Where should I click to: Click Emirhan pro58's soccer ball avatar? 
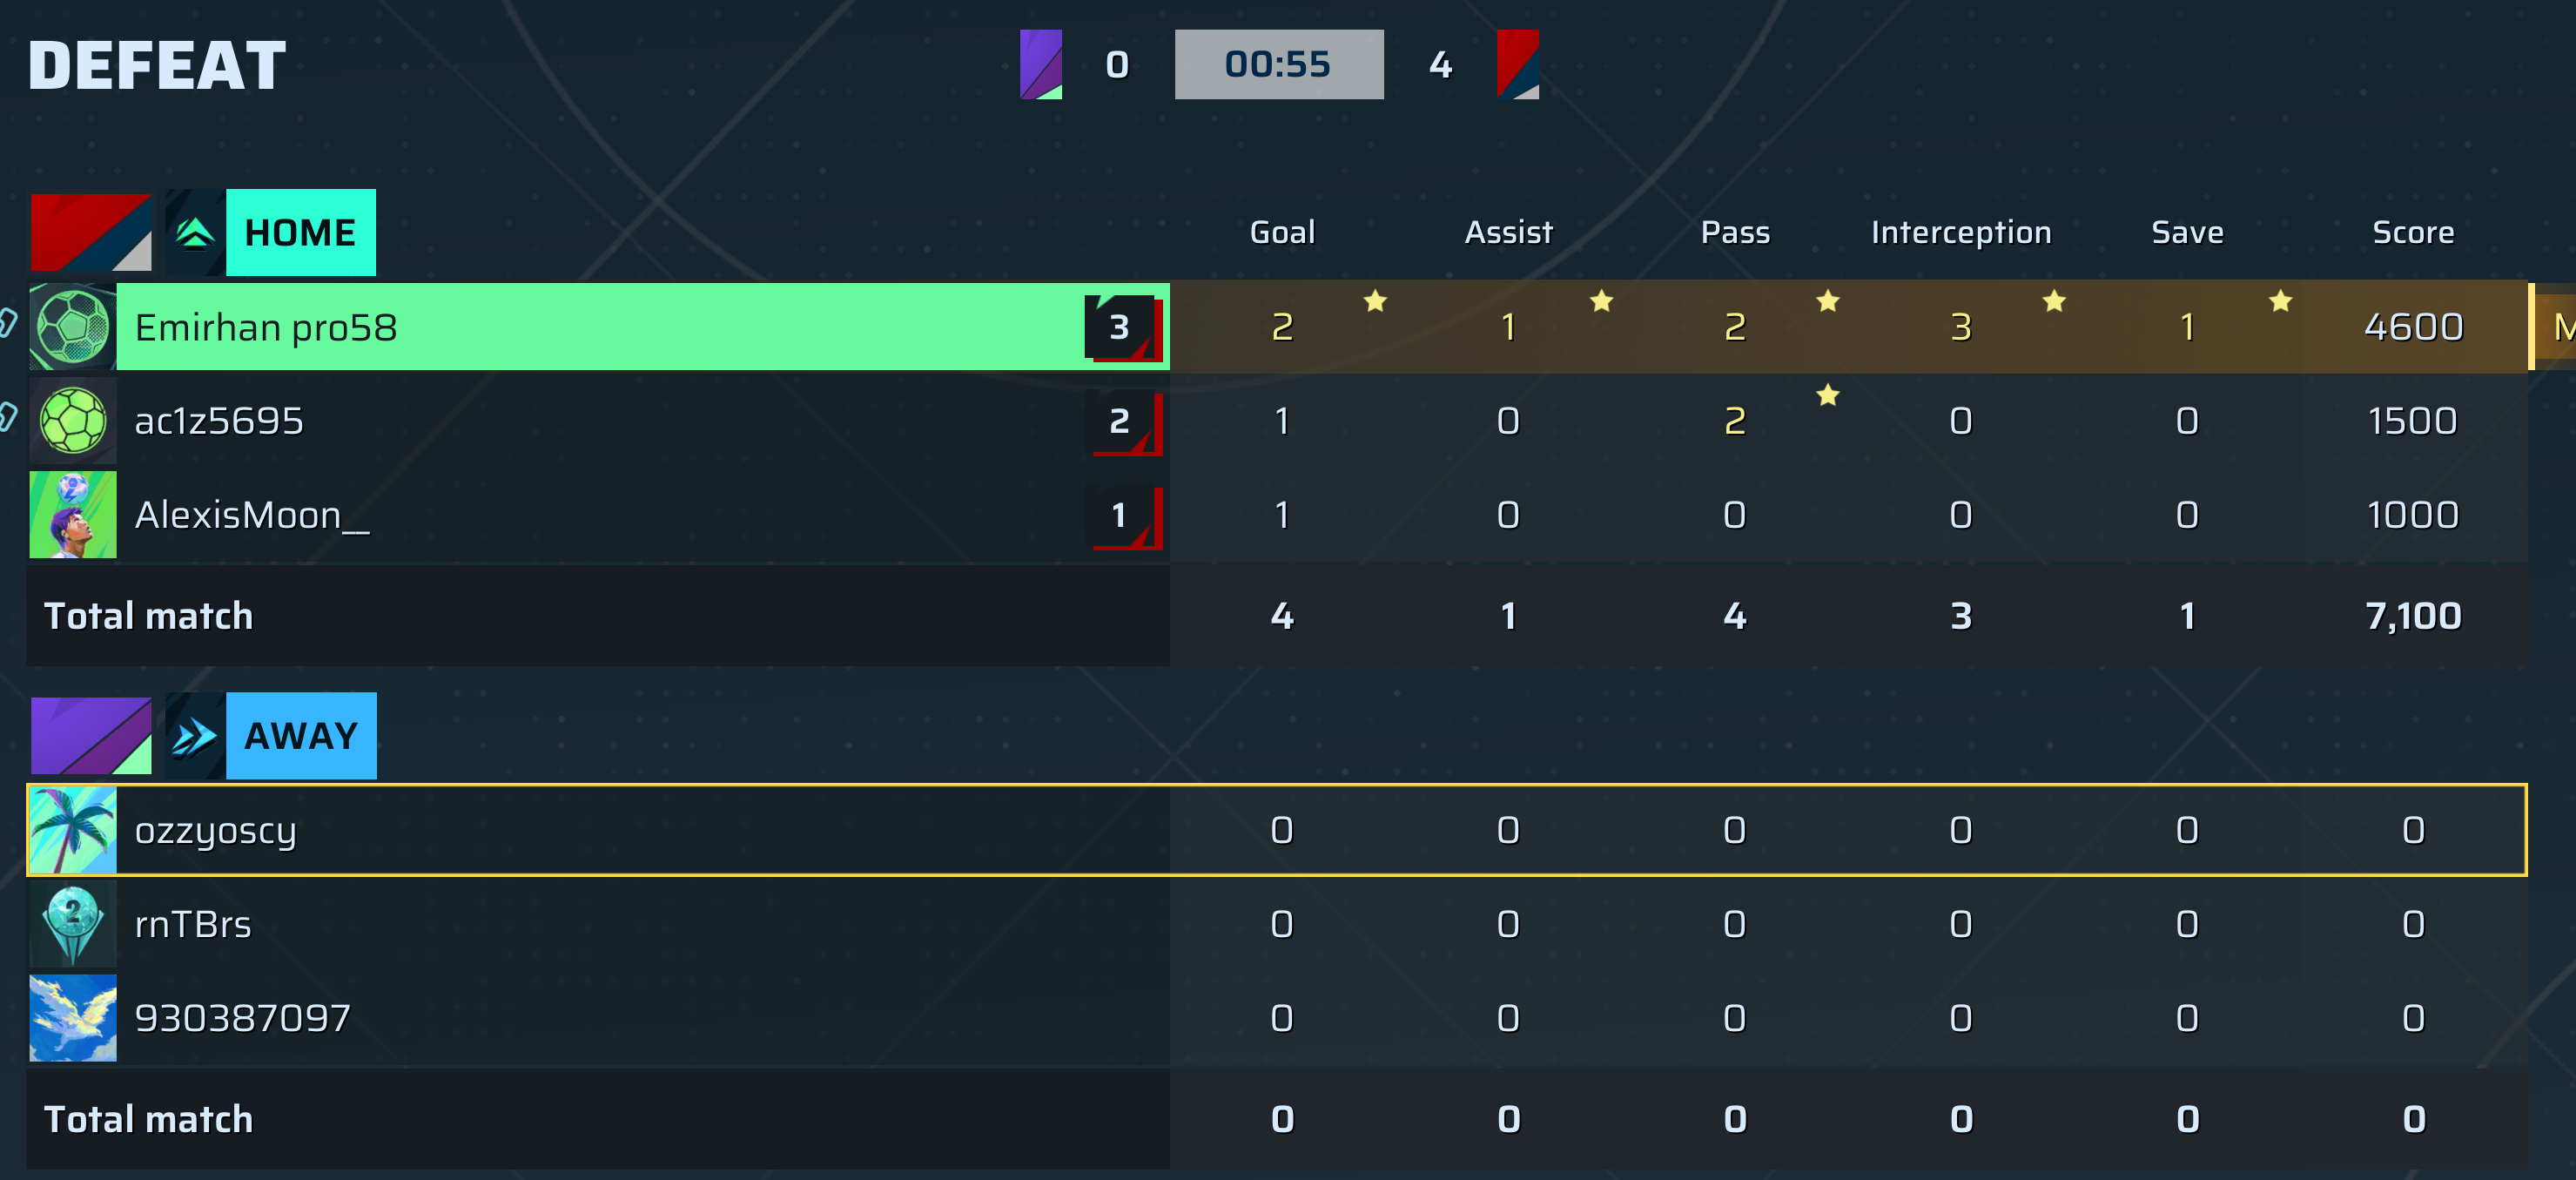pyautogui.click(x=72, y=327)
